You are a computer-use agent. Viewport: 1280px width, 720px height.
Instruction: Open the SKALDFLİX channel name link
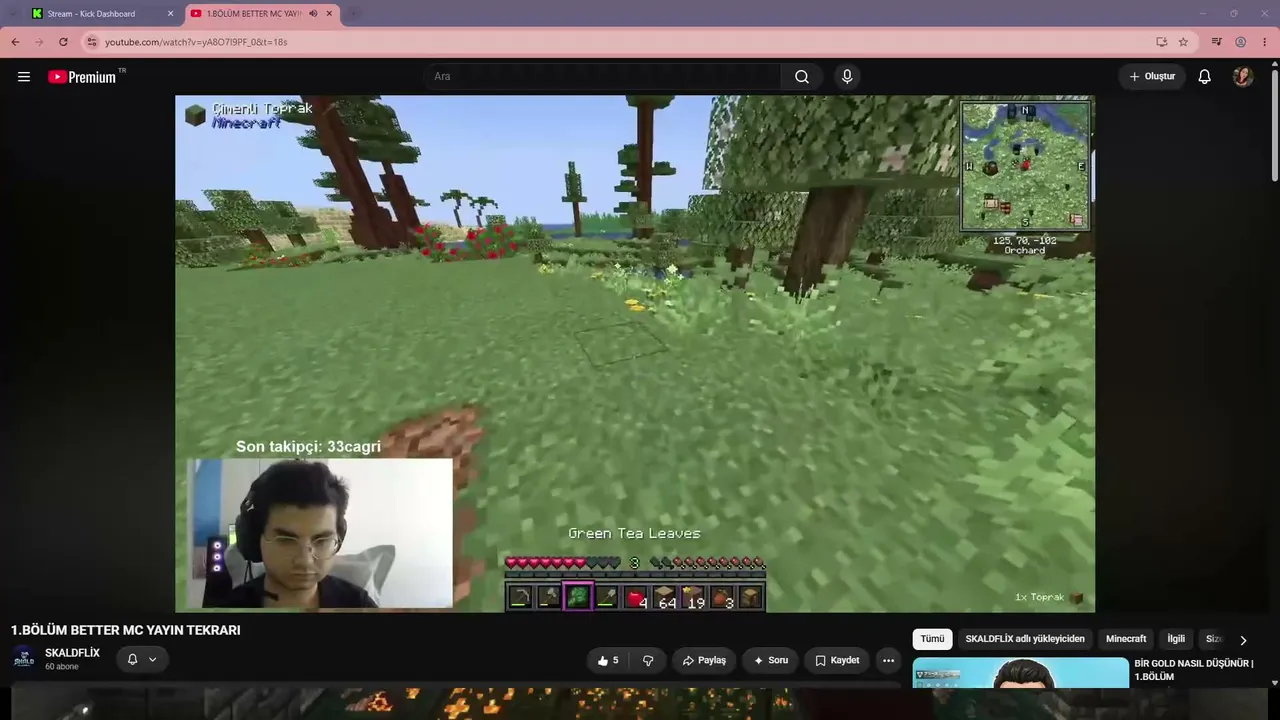pyautogui.click(x=72, y=653)
